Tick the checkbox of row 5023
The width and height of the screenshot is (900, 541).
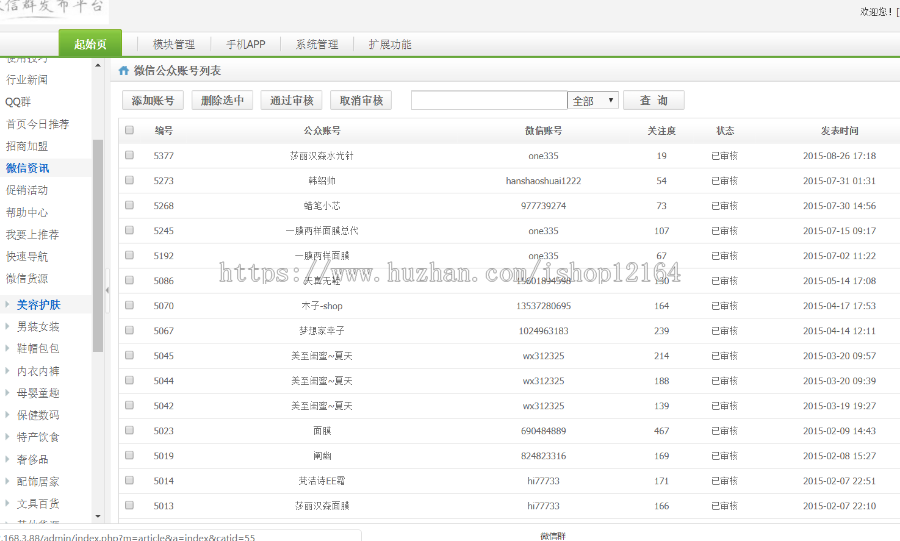tap(130, 430)
